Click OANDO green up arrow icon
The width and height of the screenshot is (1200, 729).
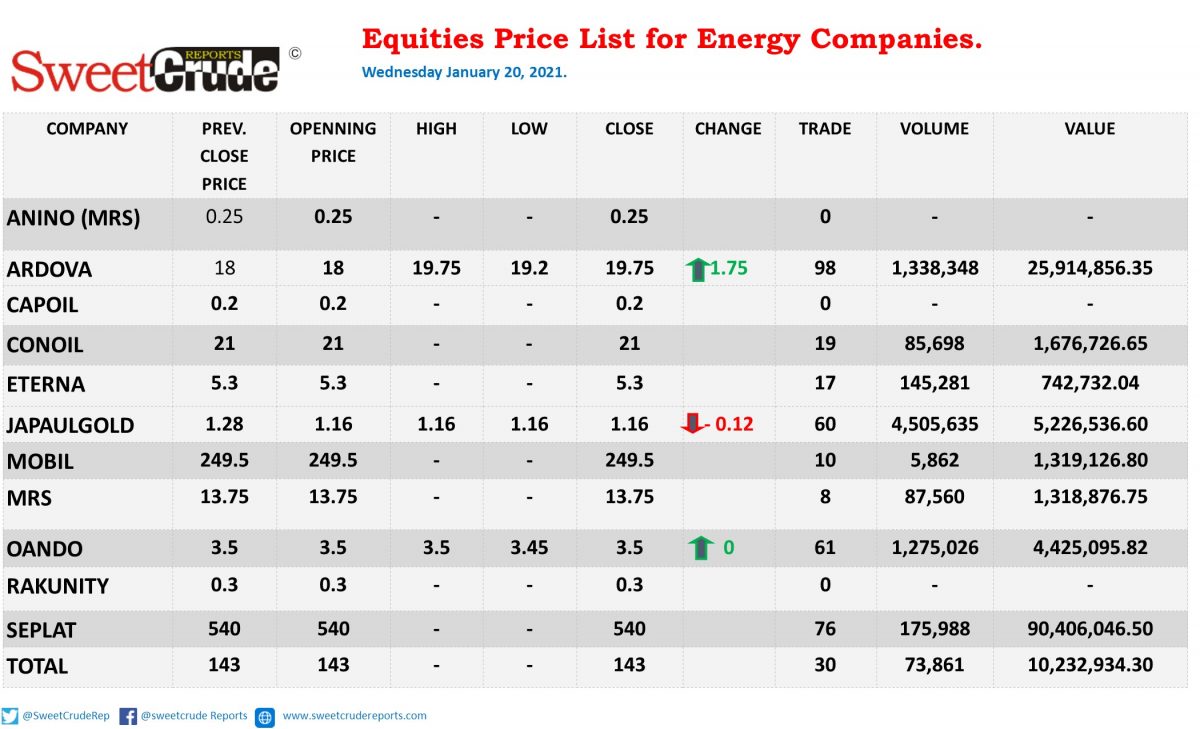coord(700,548)
